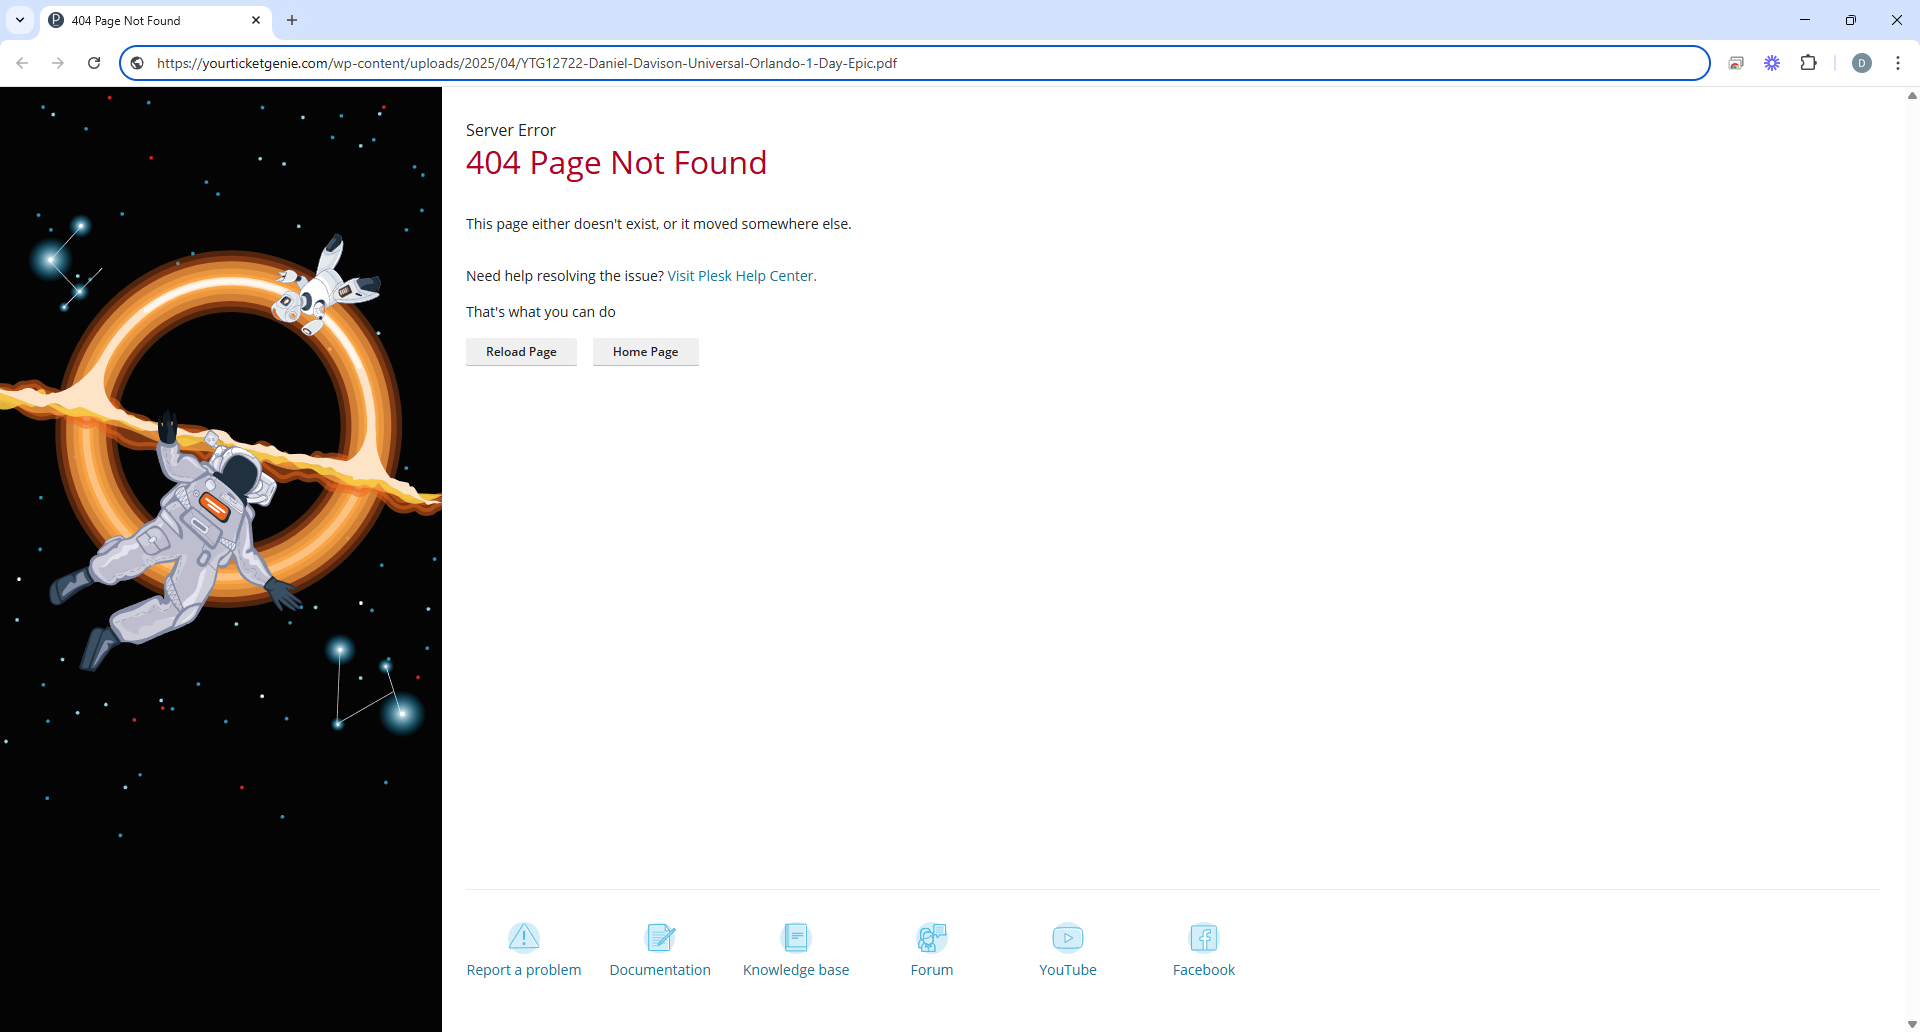The width and height of the screenshot is (1920, 1032).
Task: Click the Report a problem warning icon
Action: point(524,937)
